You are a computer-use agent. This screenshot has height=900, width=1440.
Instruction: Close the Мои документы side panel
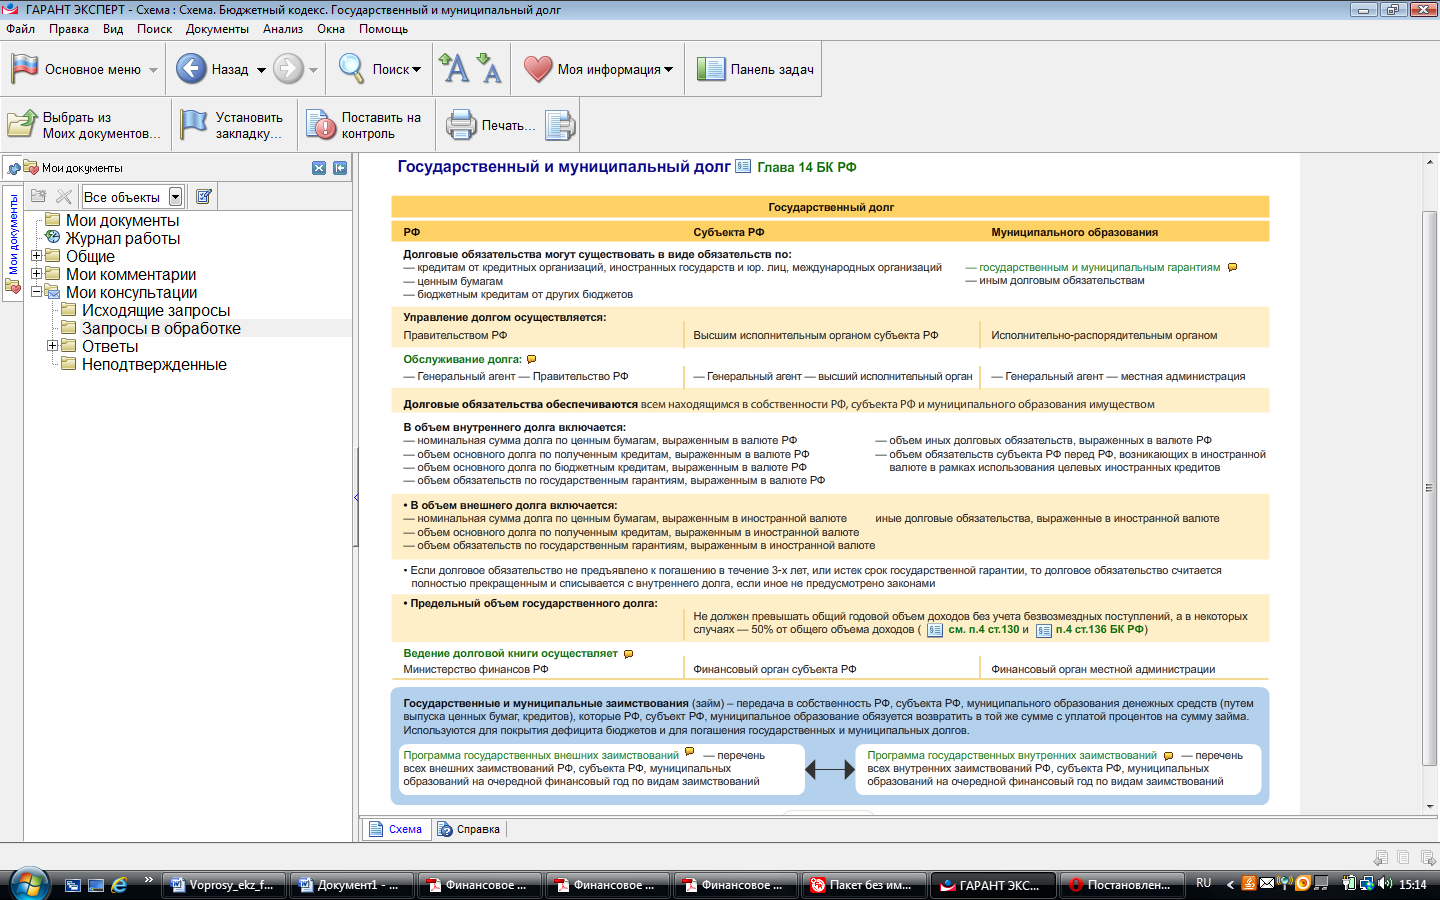point(319,168)
